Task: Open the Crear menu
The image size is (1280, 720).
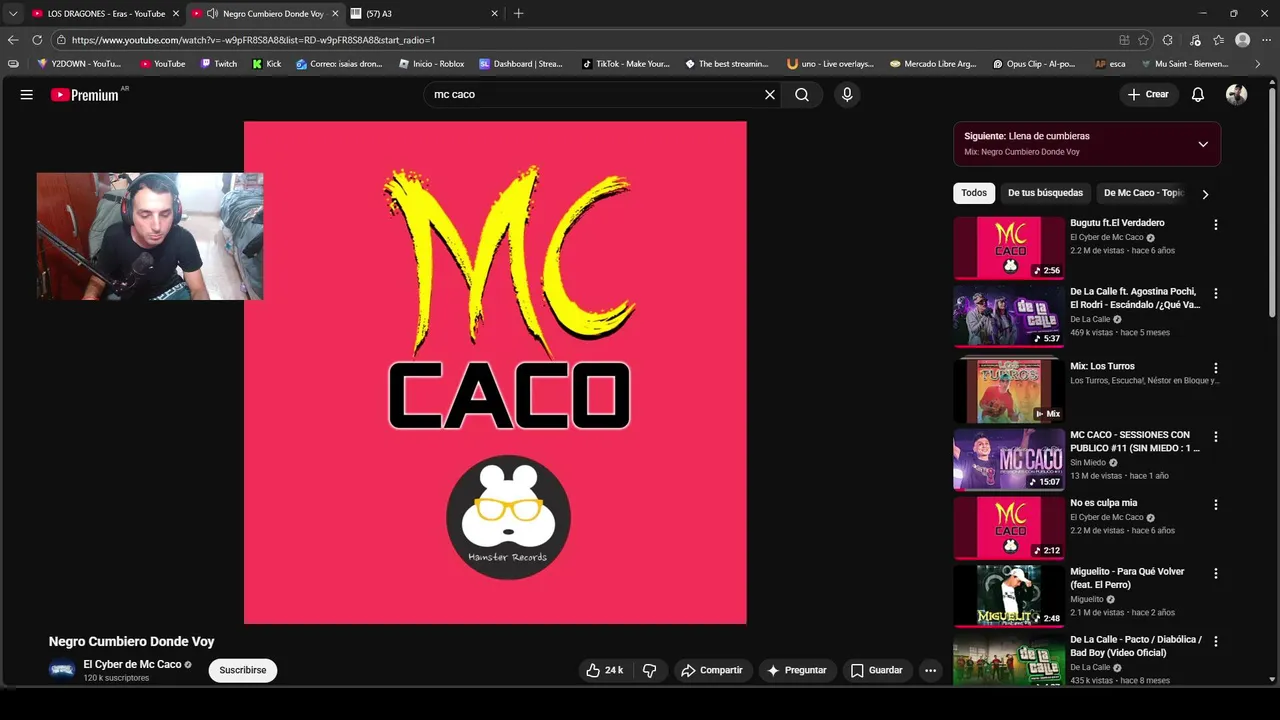Action: click(1148, 95)
